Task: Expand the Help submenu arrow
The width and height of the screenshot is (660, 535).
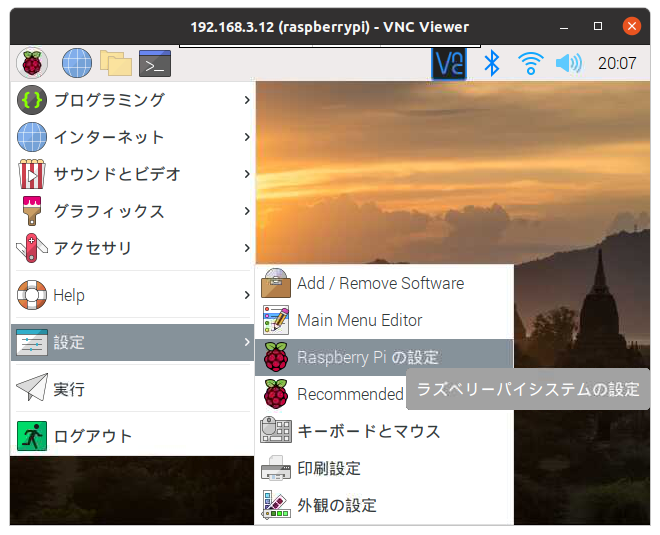Action: click(x=247, y=295)
